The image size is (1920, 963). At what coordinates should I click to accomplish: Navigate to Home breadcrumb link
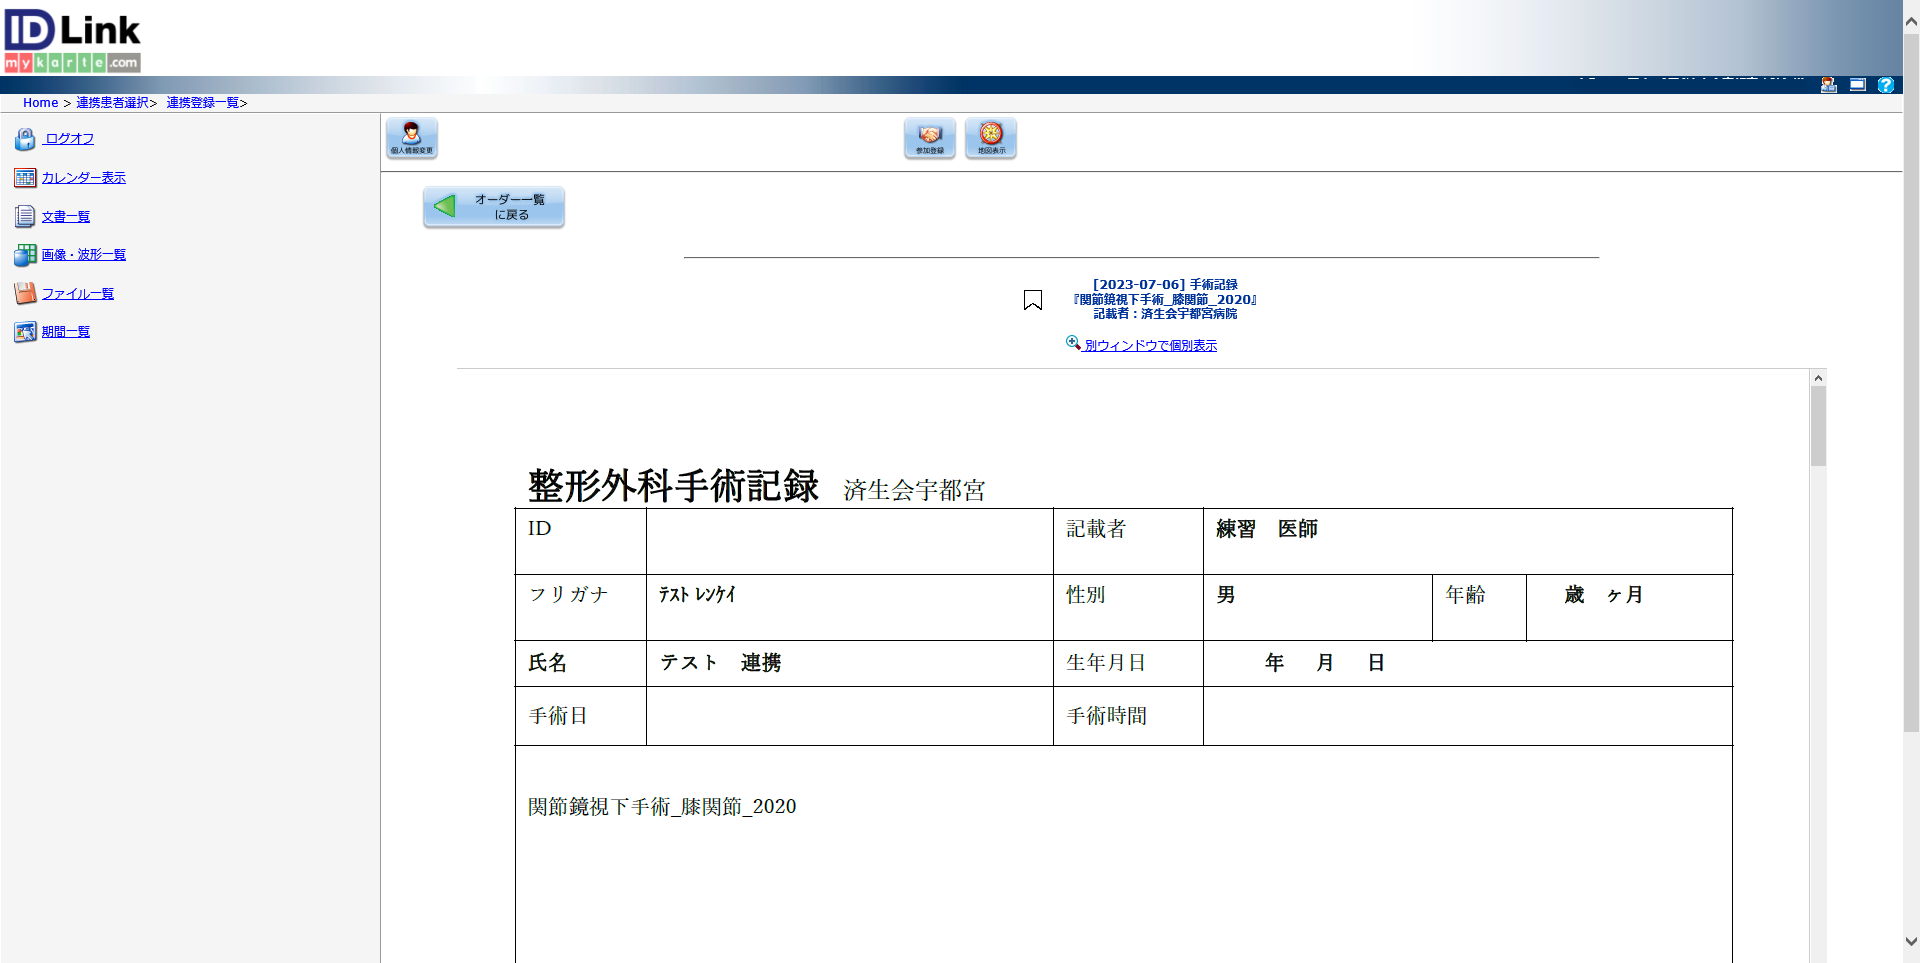40,102
